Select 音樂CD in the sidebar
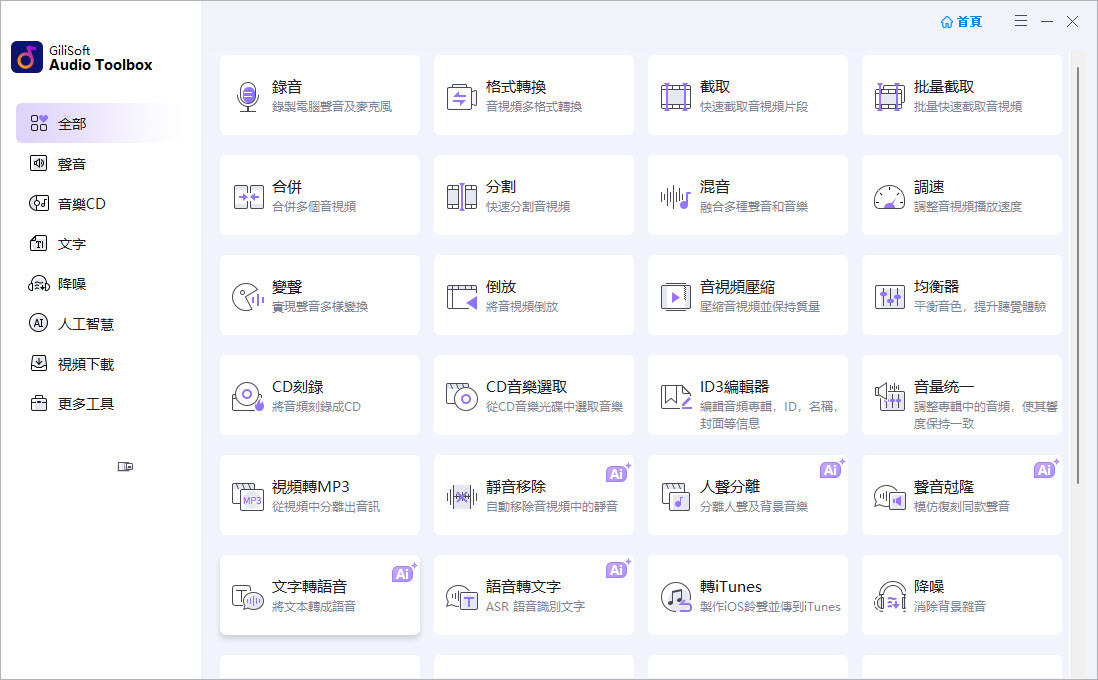1098x680 pixels. click(80, 204)
